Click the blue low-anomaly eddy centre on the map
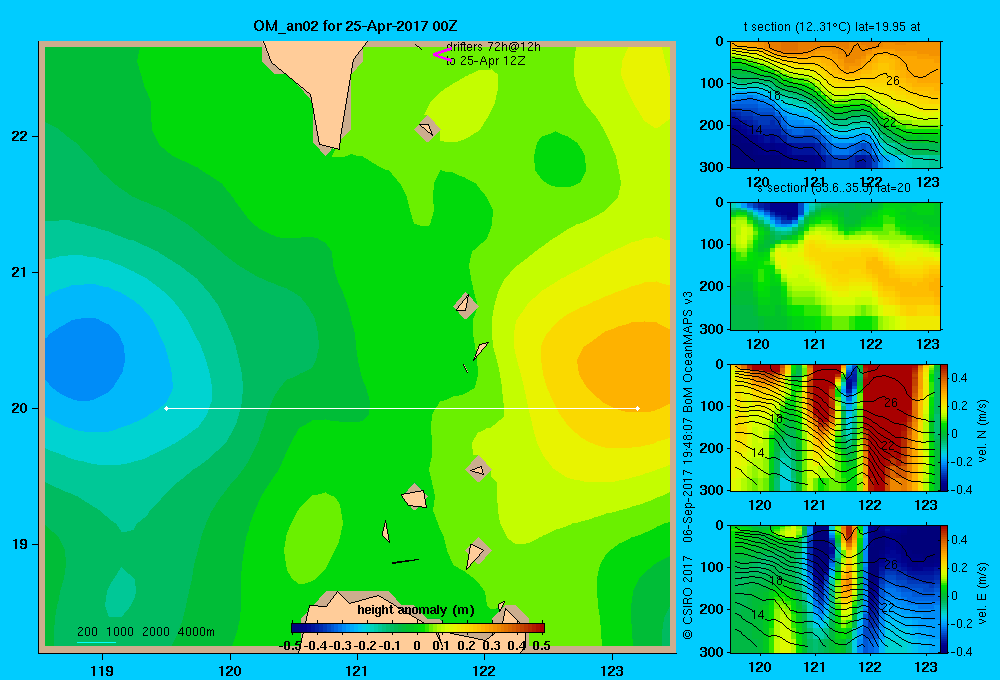 point(83,358)
